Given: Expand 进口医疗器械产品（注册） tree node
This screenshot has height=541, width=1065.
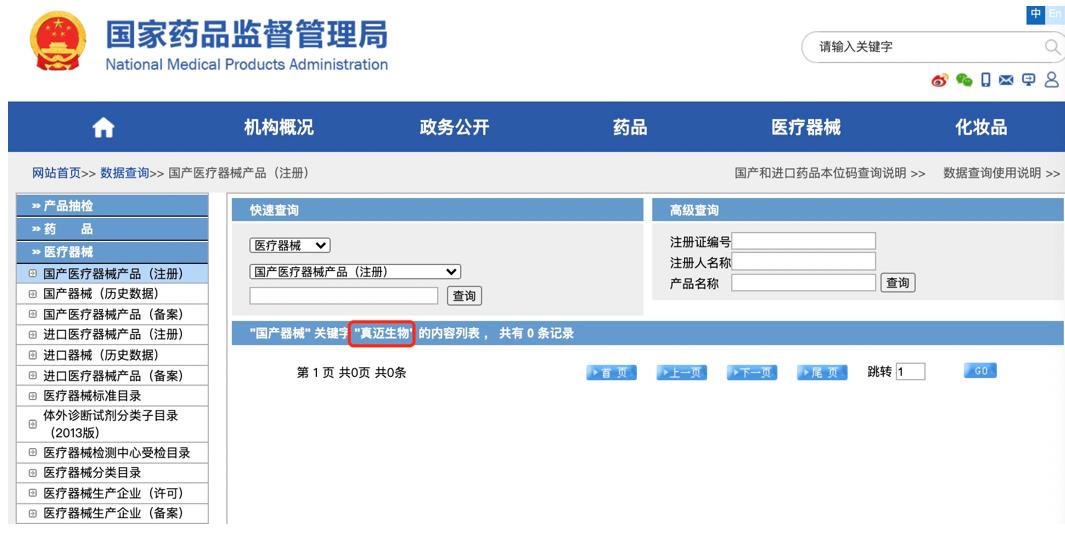Looking at the screenshot, I should coord(33,335).
